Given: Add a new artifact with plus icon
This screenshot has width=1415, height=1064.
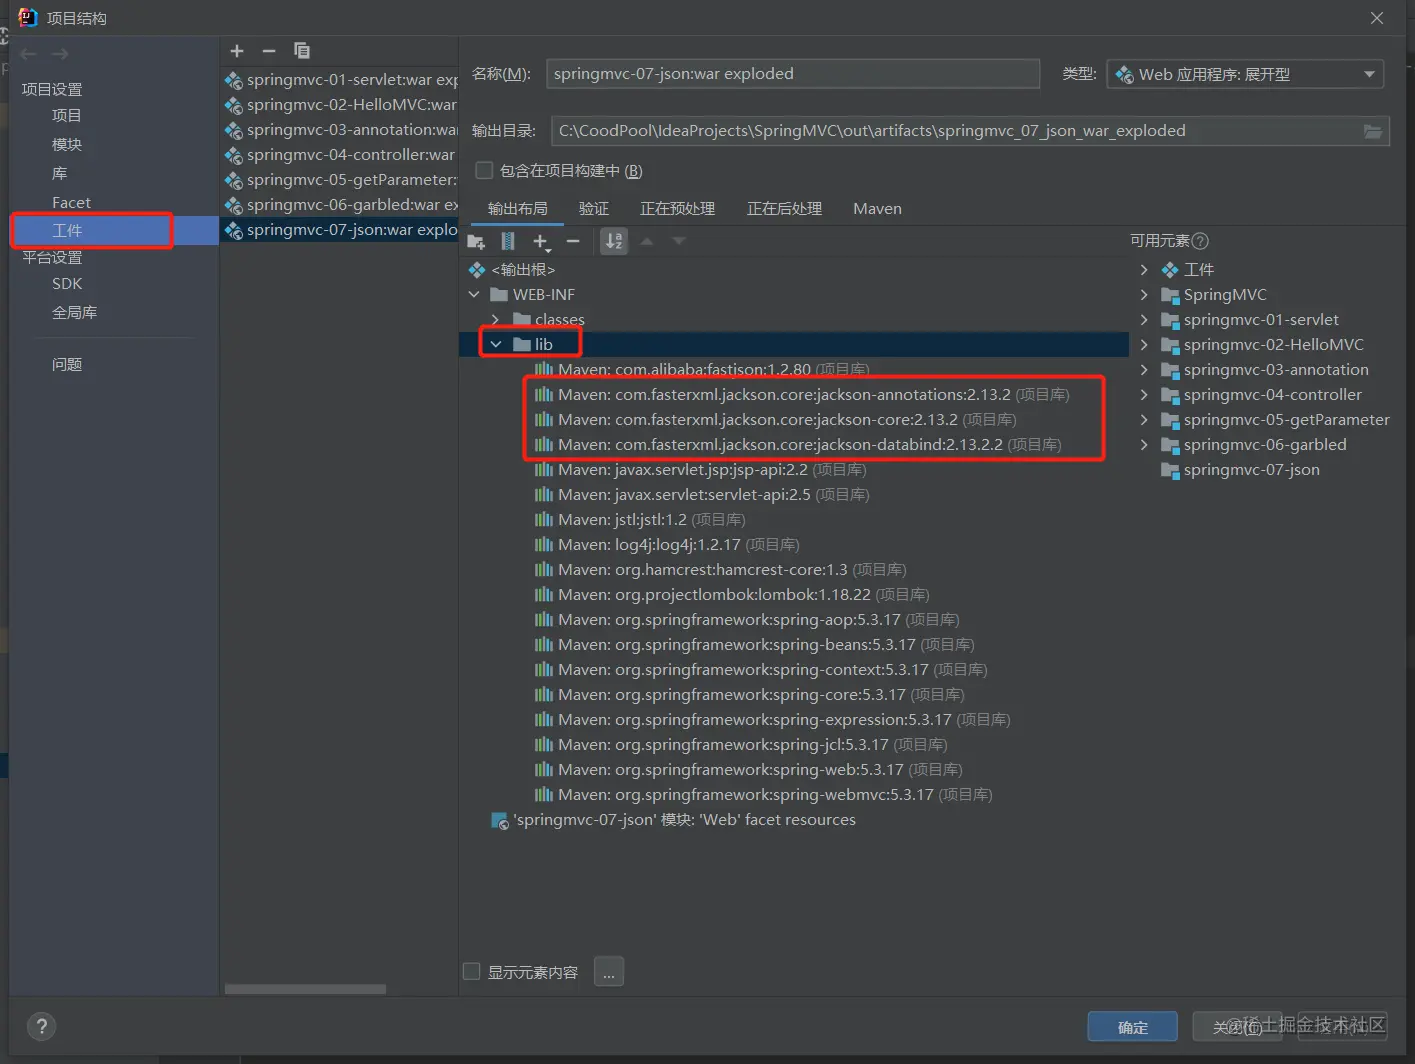Looking at the screenshot, I should pos(237,51).
